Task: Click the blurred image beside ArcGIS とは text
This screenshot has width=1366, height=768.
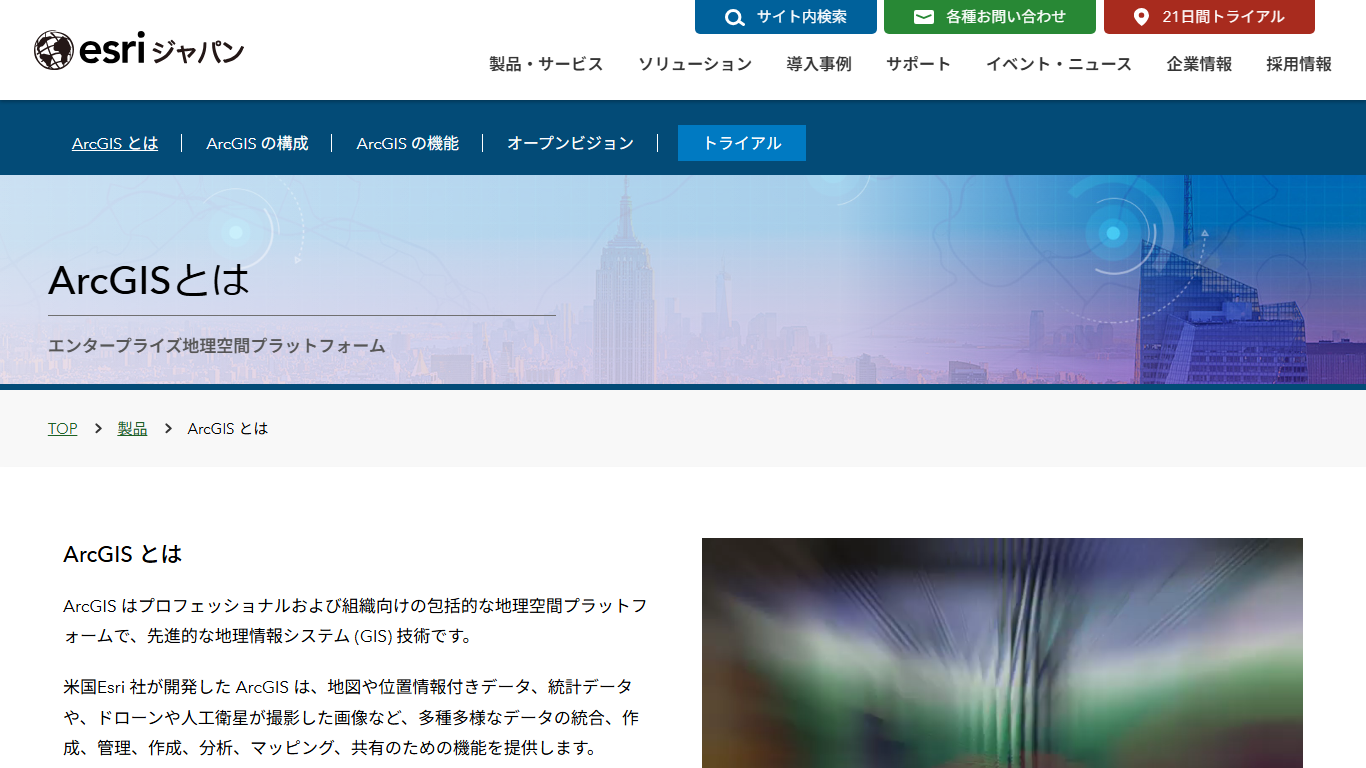Action: [1002, 653]
